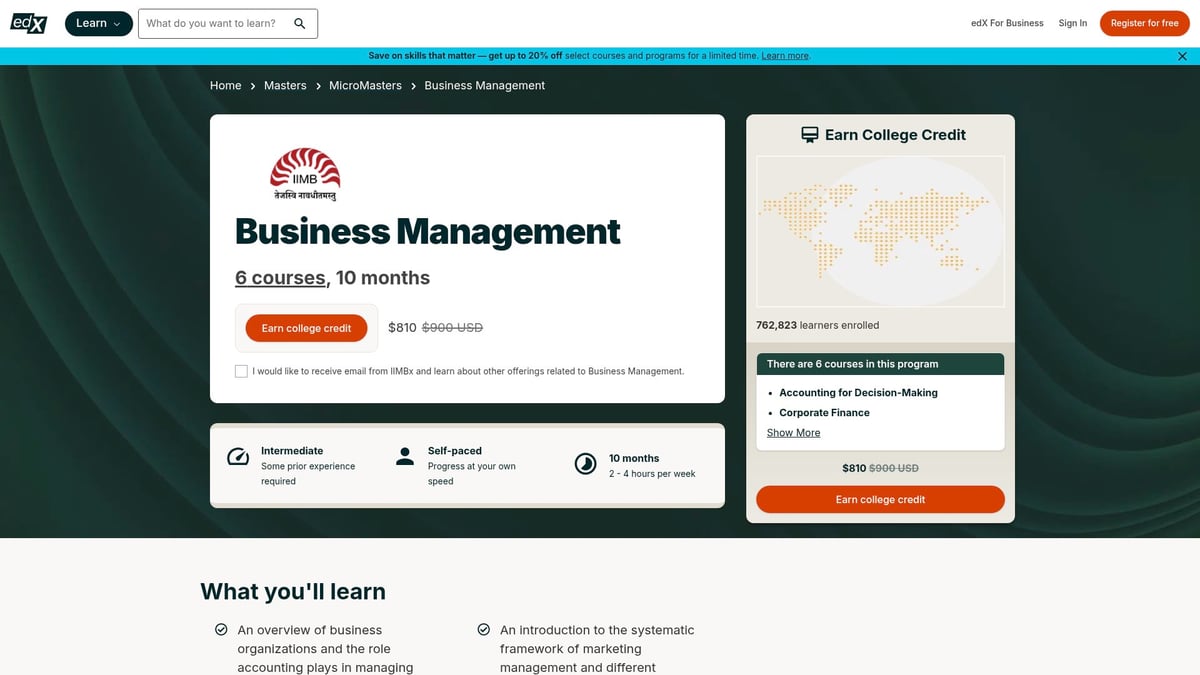Open the 6 courses link
Image resolution: width=1200 pixels, height=675 pixels.
tap(280, 278)
